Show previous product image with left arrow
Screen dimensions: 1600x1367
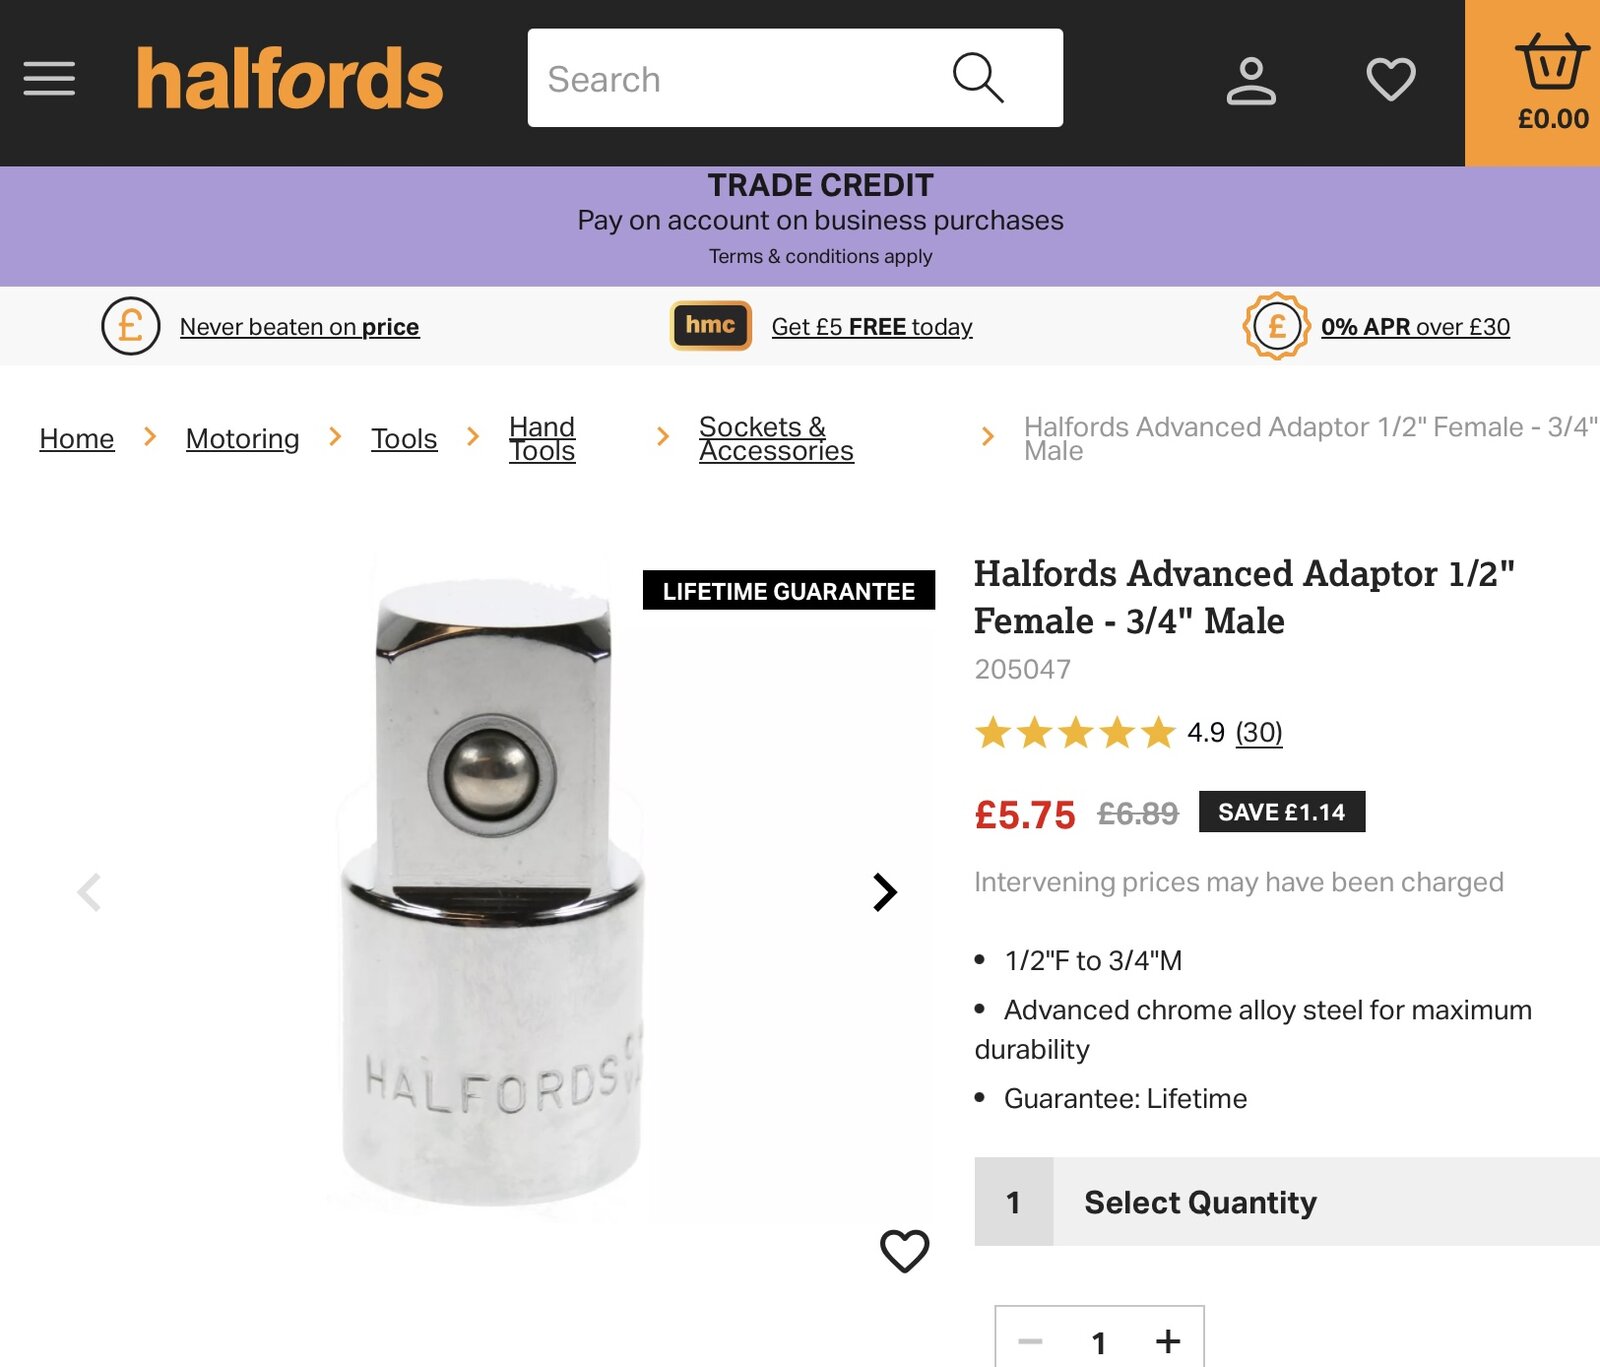pyautogui.click(x=90, y=892)
